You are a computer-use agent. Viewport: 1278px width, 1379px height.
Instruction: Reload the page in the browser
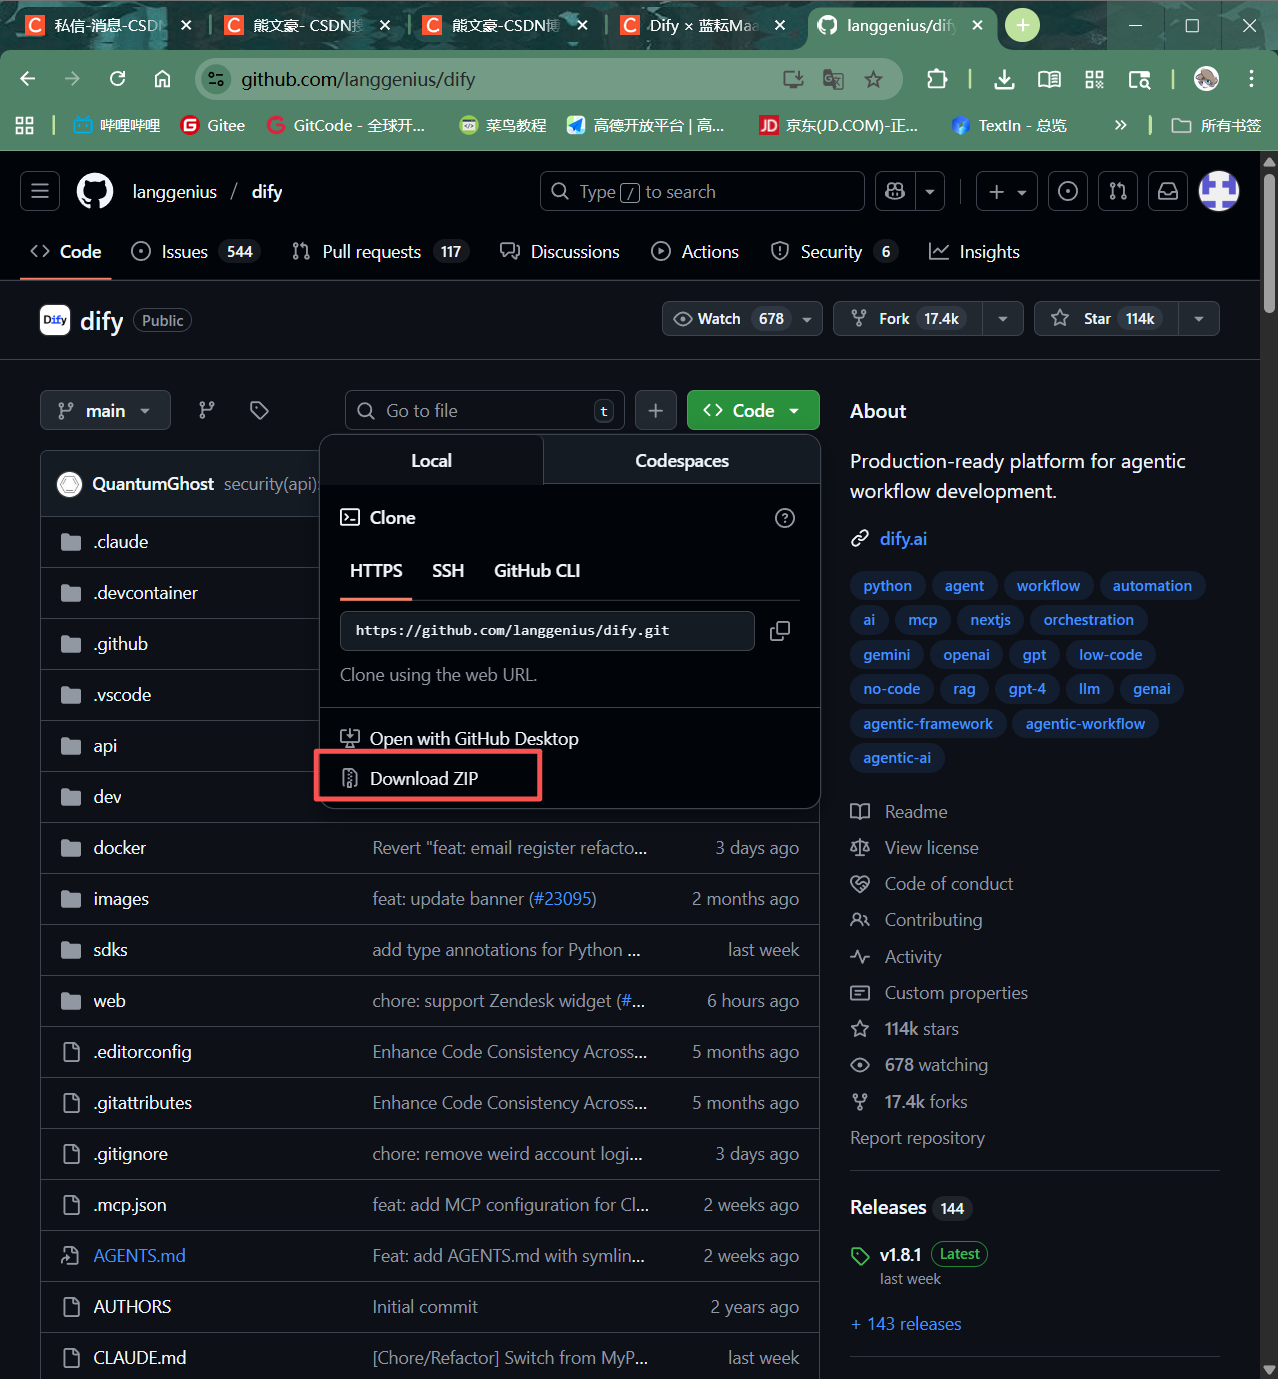[118, 79]
